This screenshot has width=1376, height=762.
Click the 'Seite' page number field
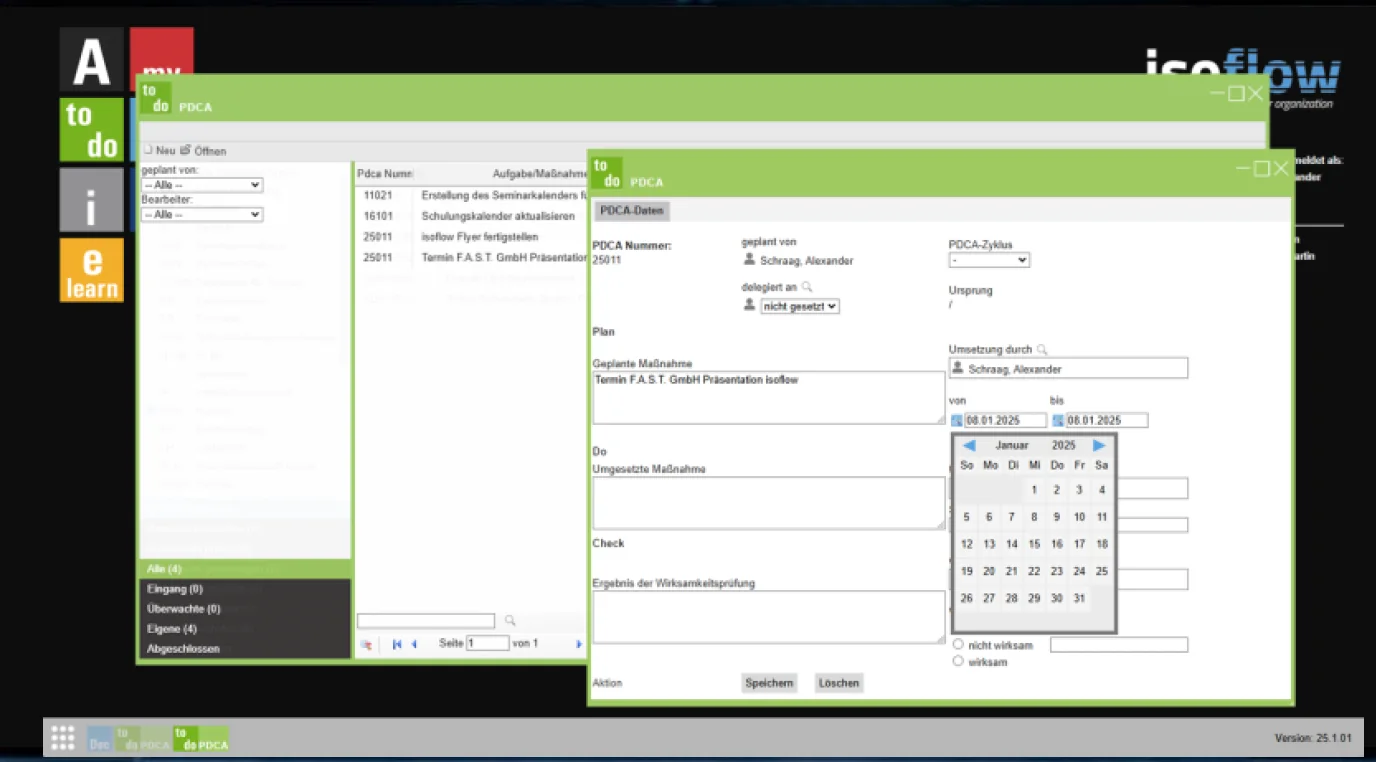(x=488, y=643)
